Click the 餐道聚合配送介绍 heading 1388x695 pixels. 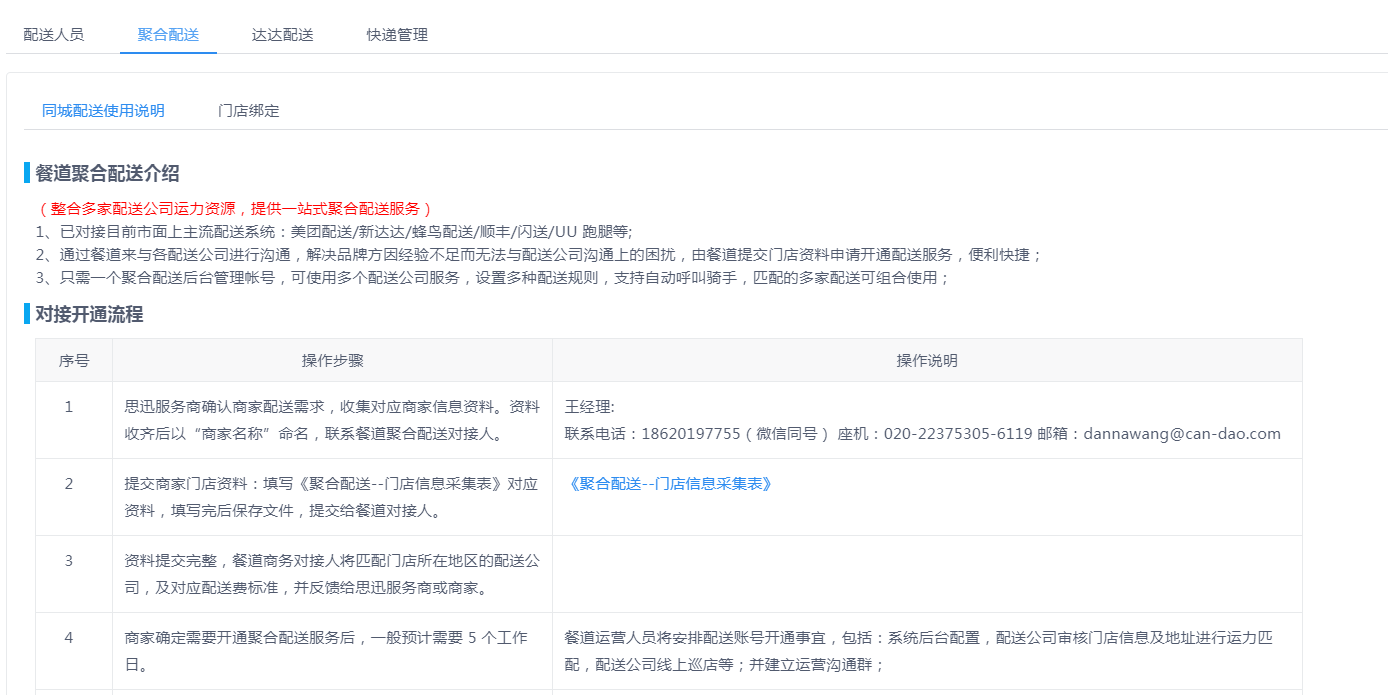coord(107,173)
